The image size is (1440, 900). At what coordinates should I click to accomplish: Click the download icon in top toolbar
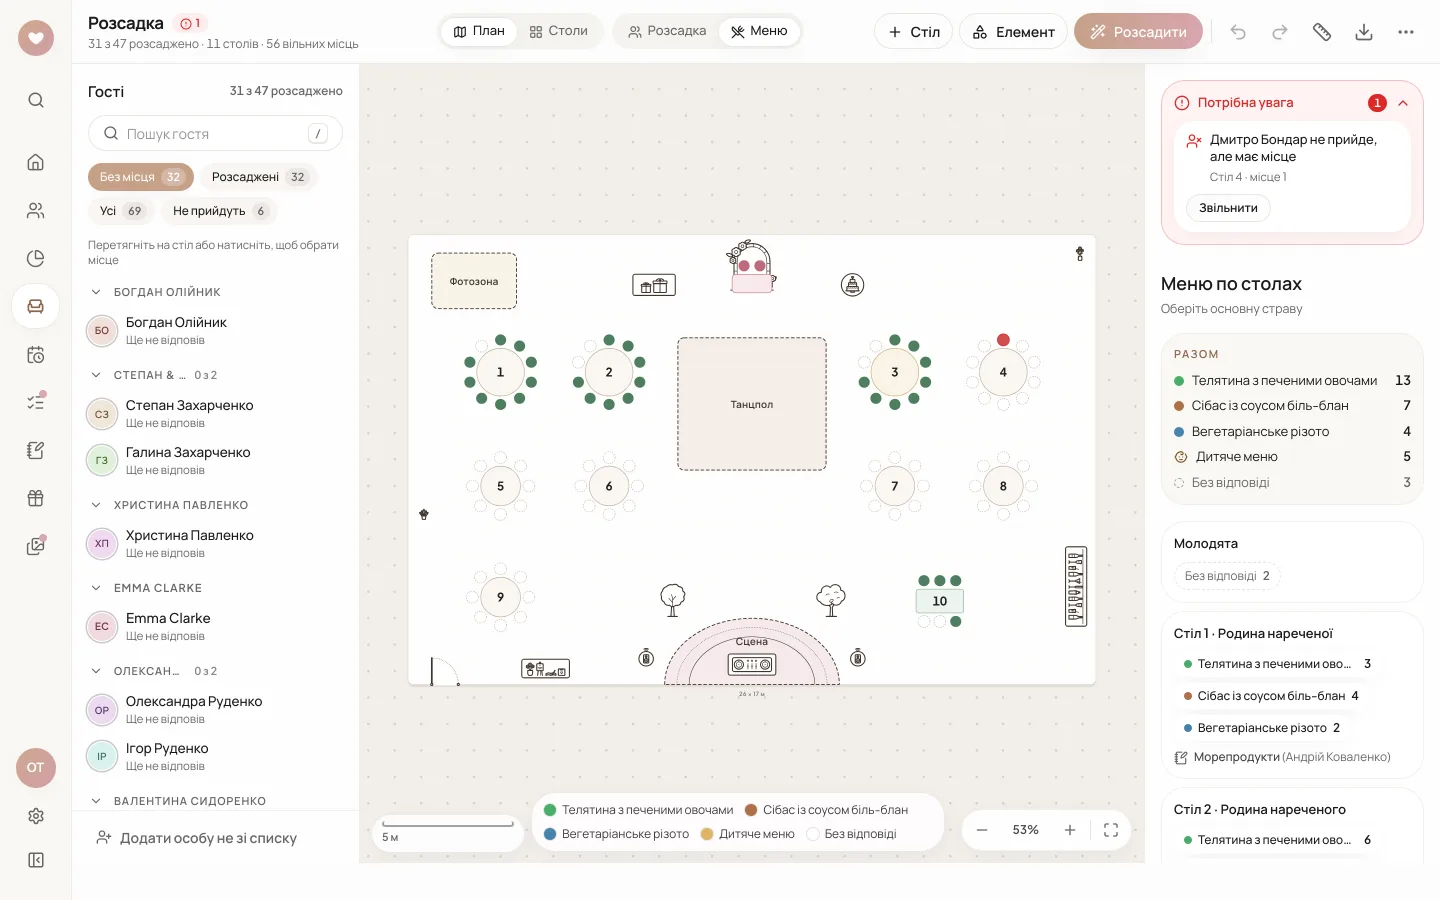[1364, 32]
